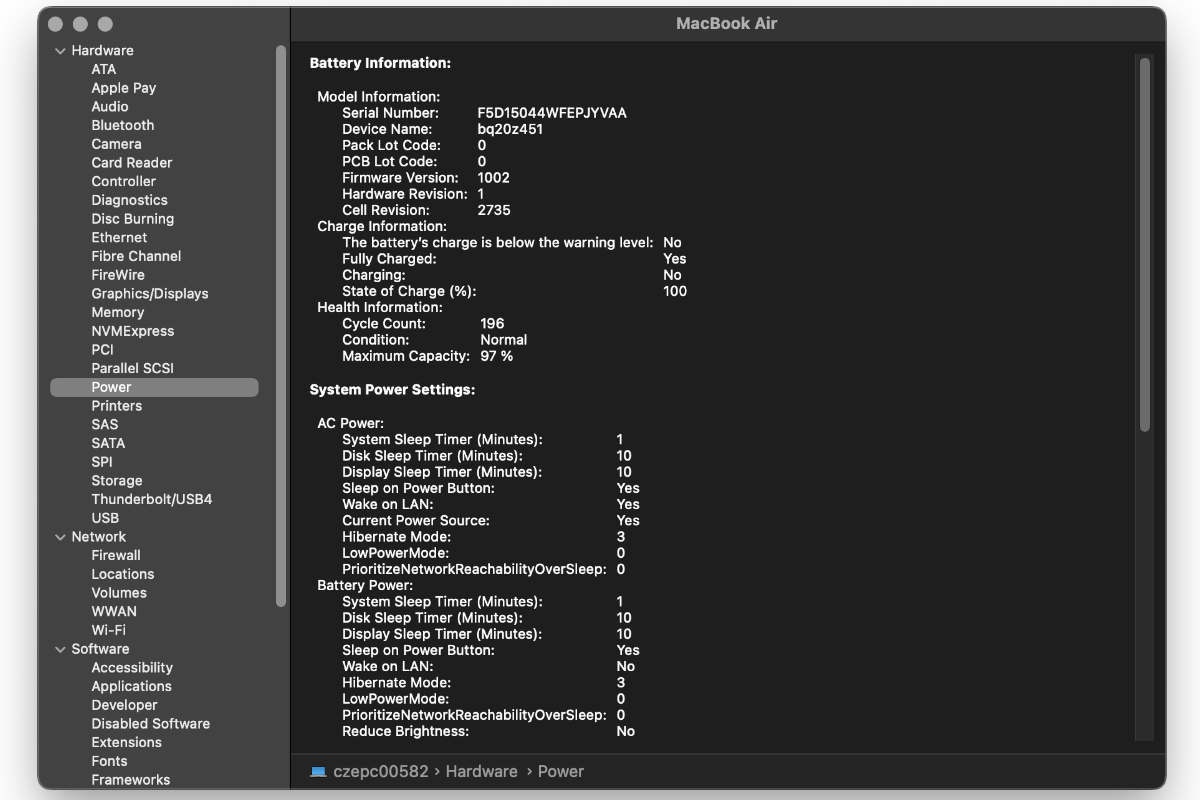This screenshot has height=800, width=1200.
Task: Open Frameworks software section
Action: pyautogui.click(x=131, y=780)
